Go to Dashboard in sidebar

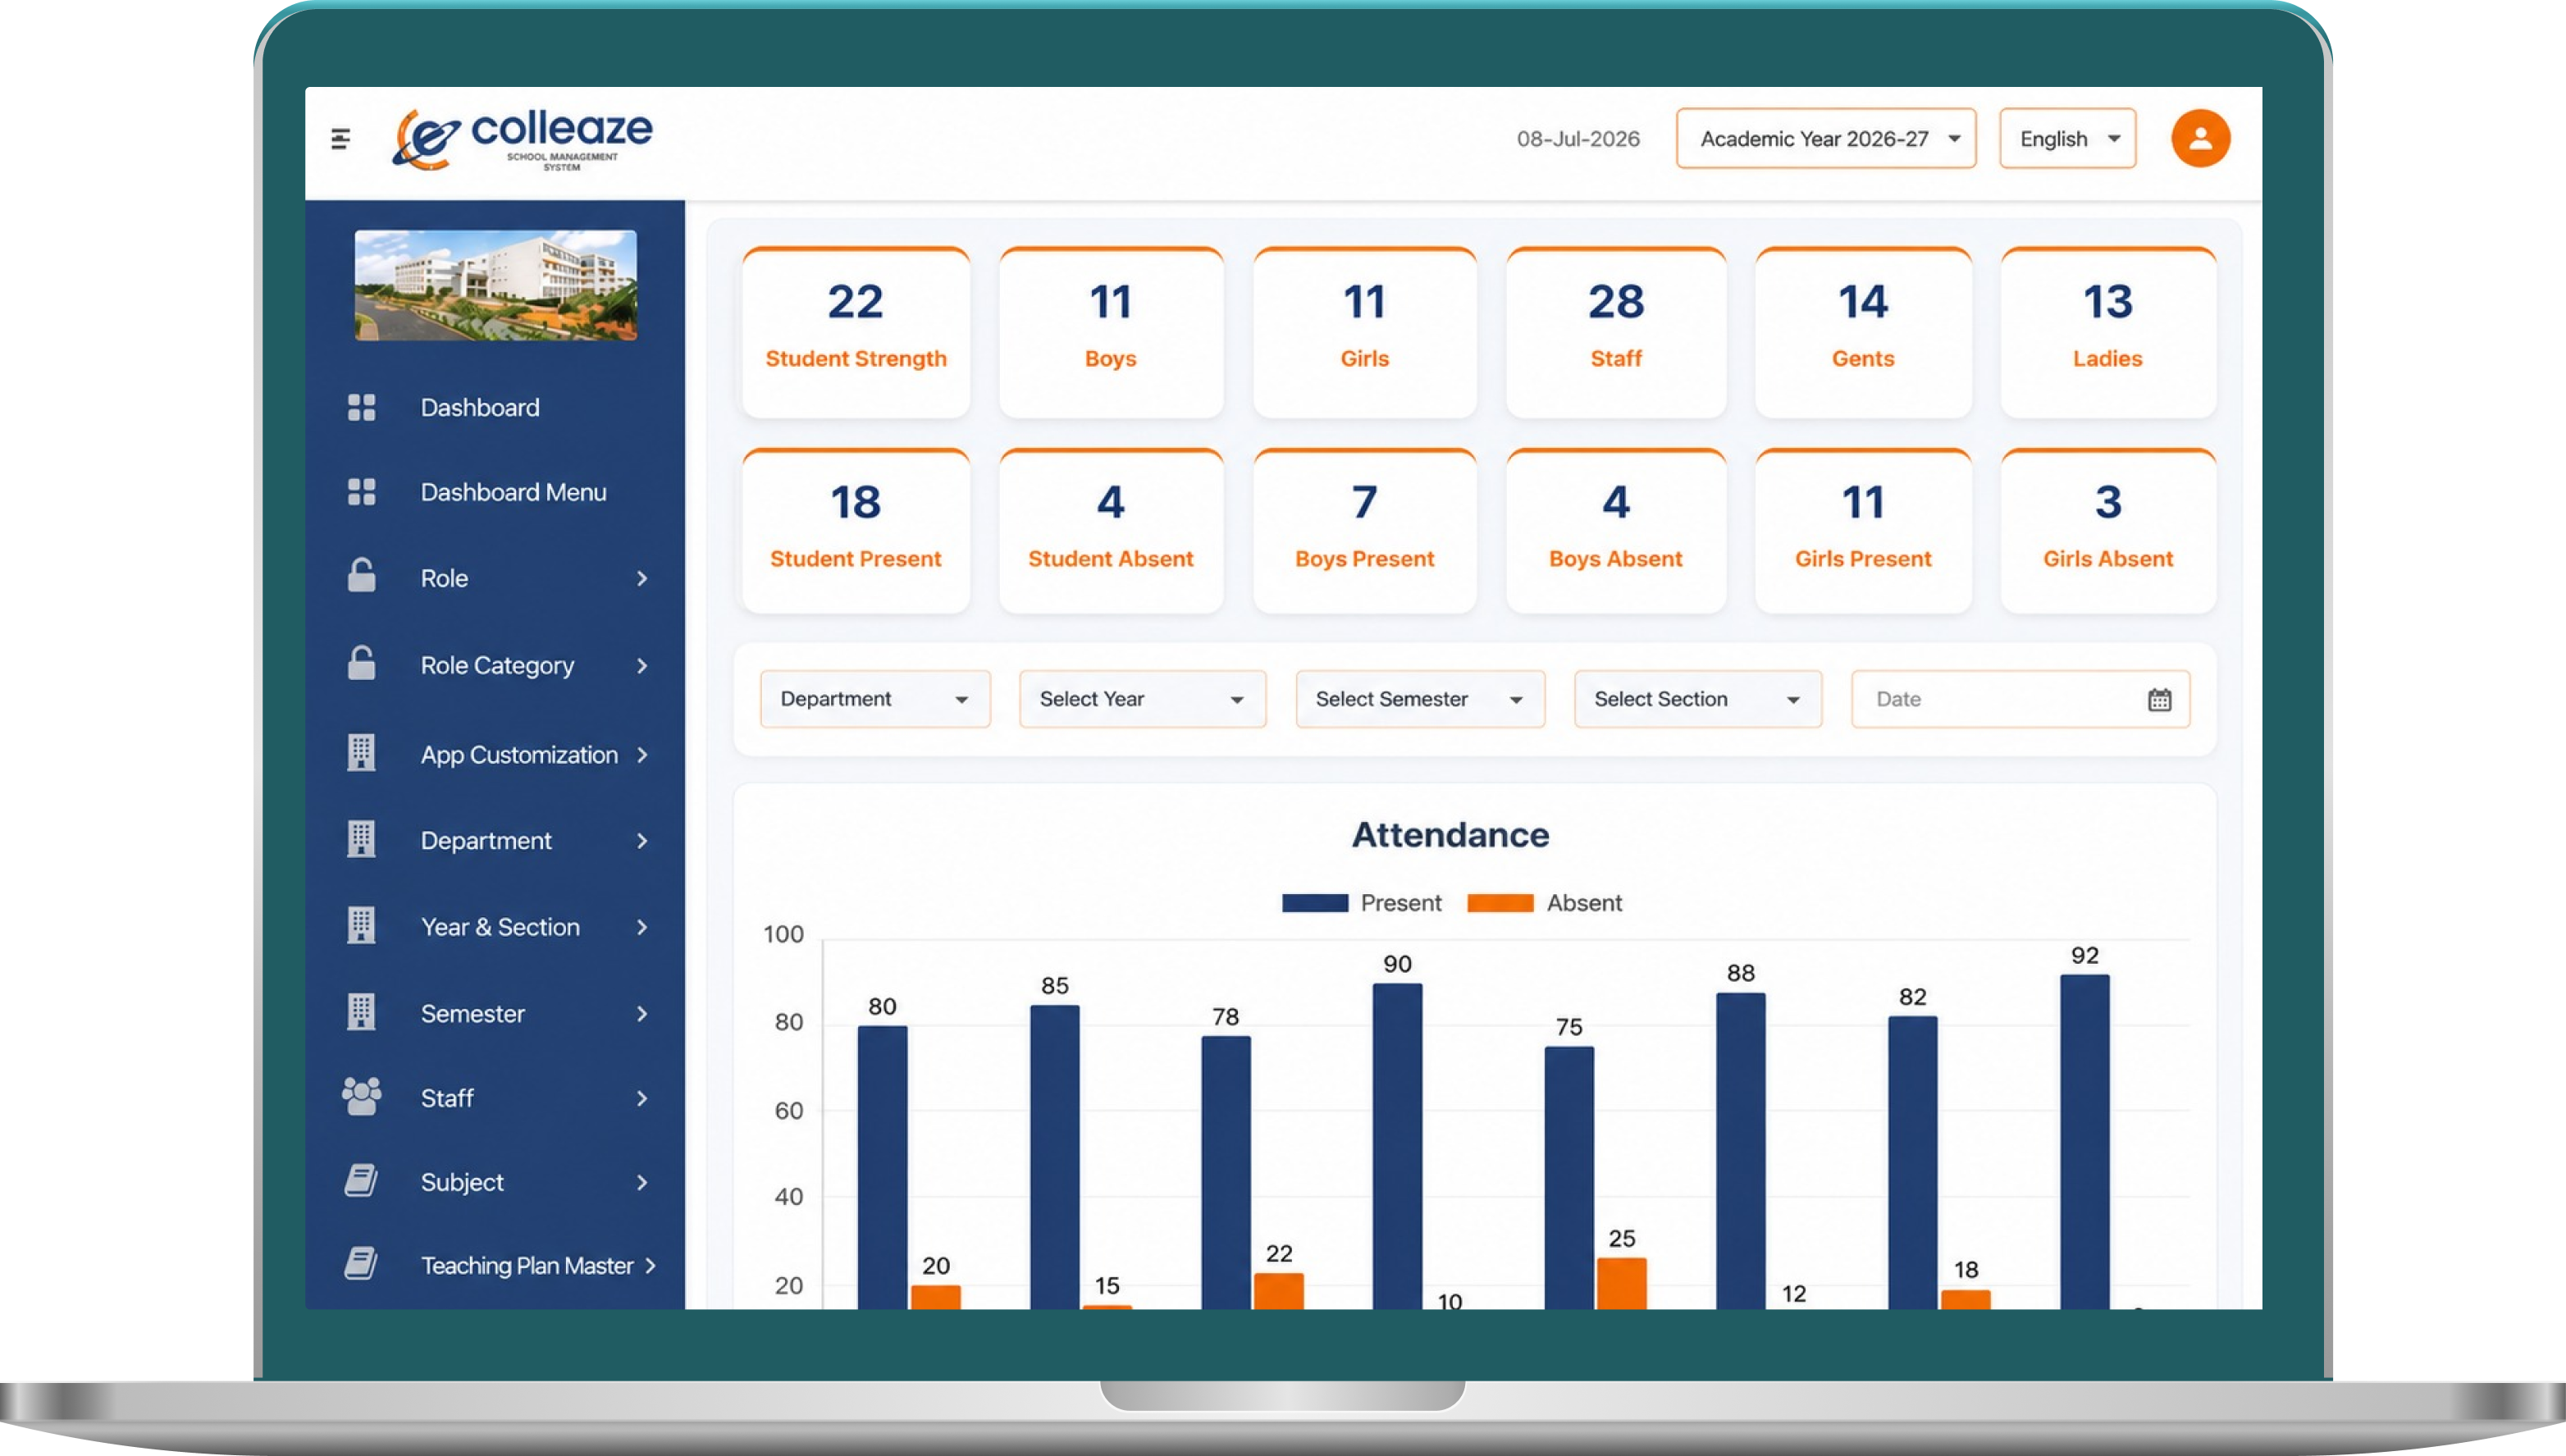point(480,407)
